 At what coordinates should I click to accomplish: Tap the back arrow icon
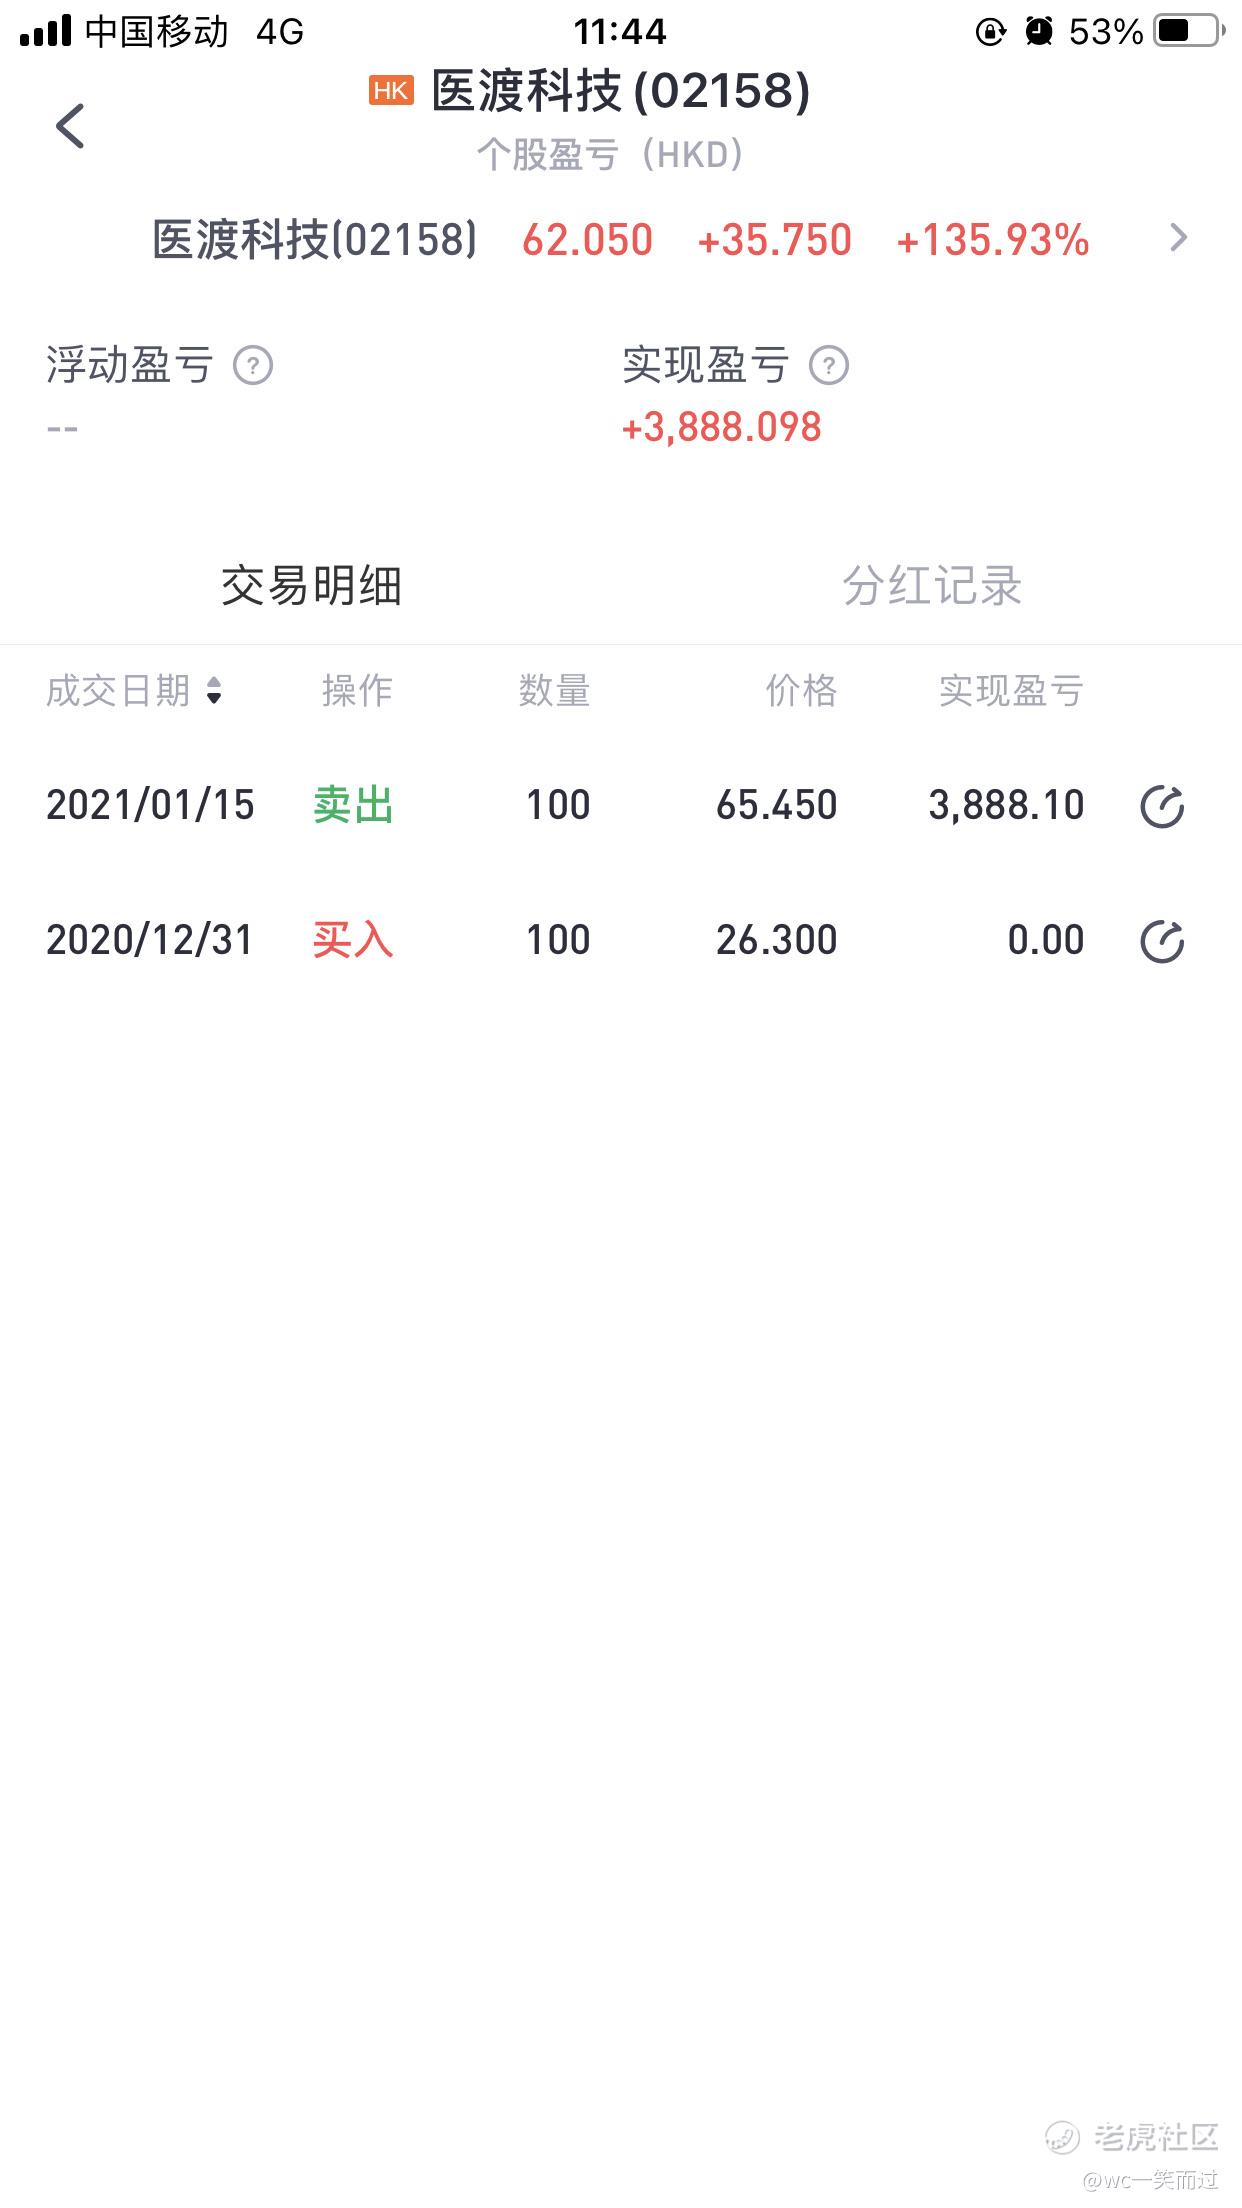click(x=70, y=126)
